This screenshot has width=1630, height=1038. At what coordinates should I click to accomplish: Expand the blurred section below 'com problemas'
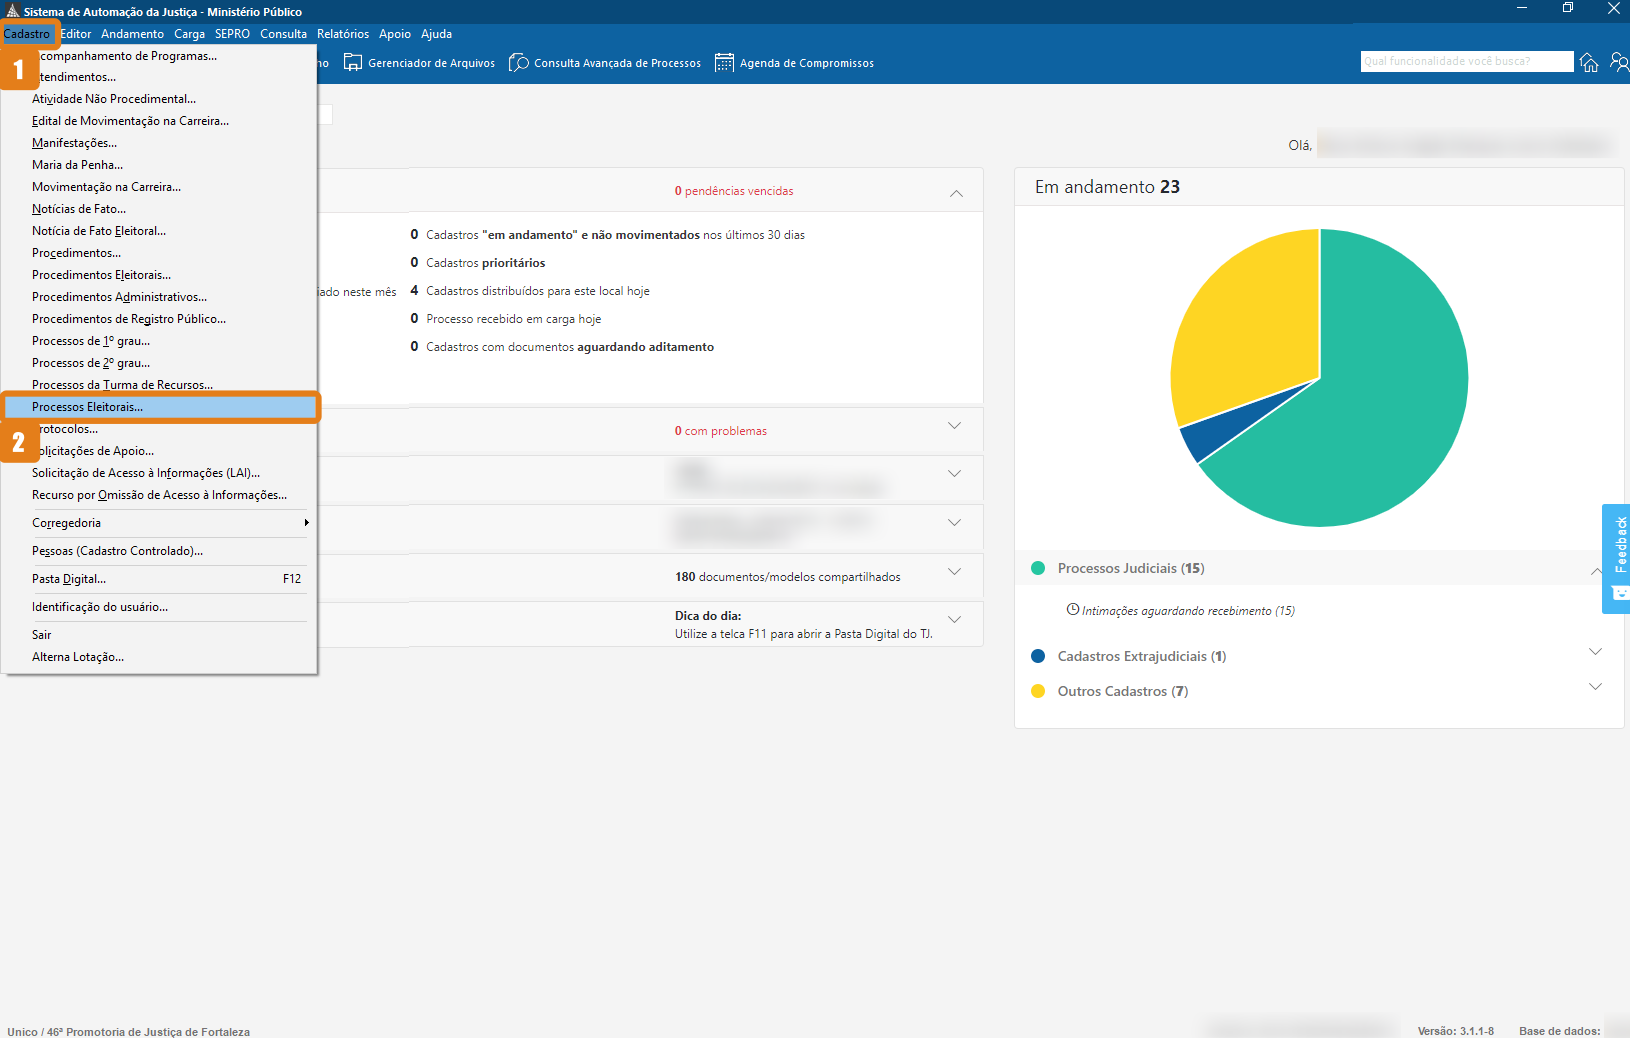click(x=954, y=474)
